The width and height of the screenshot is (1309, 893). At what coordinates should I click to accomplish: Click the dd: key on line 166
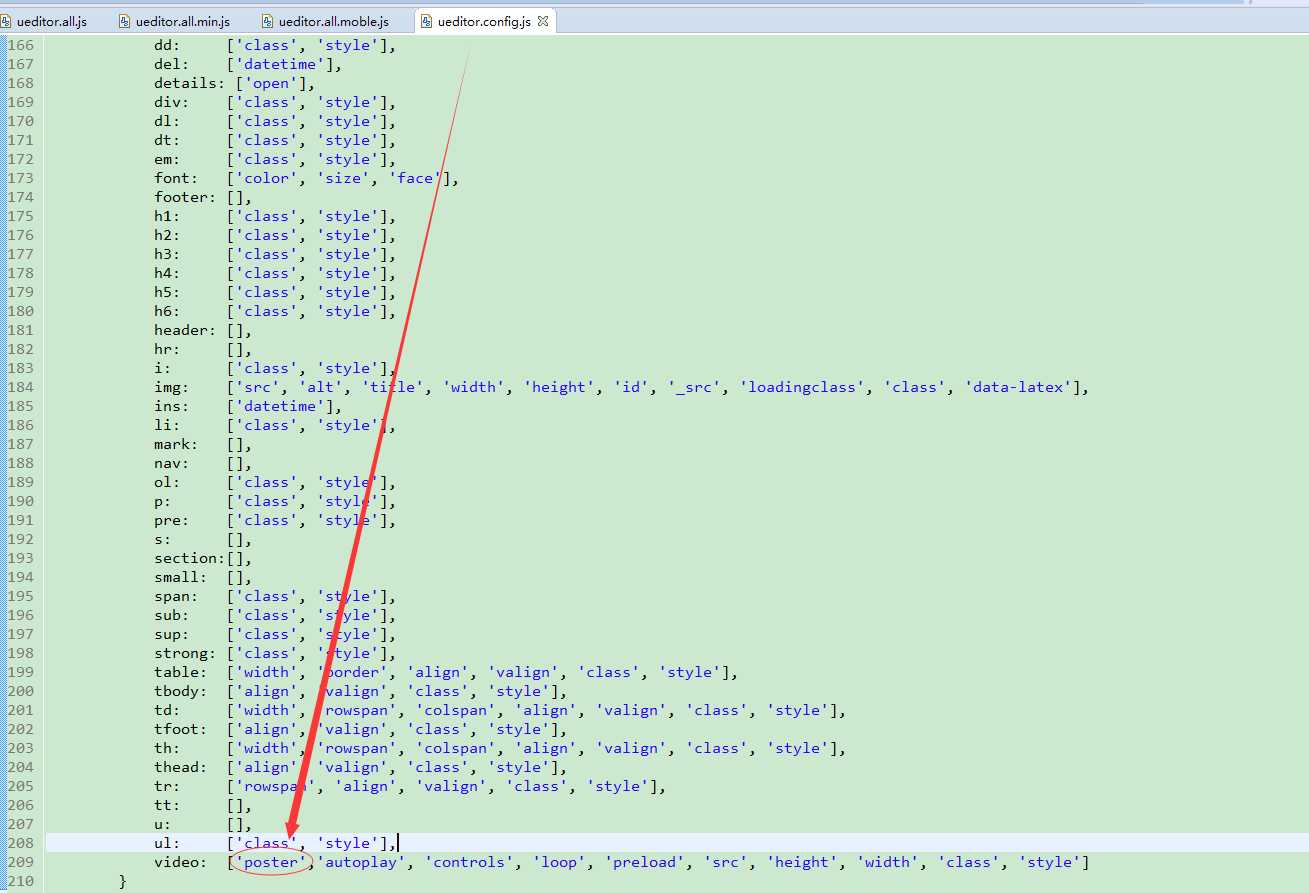(167, 45)
